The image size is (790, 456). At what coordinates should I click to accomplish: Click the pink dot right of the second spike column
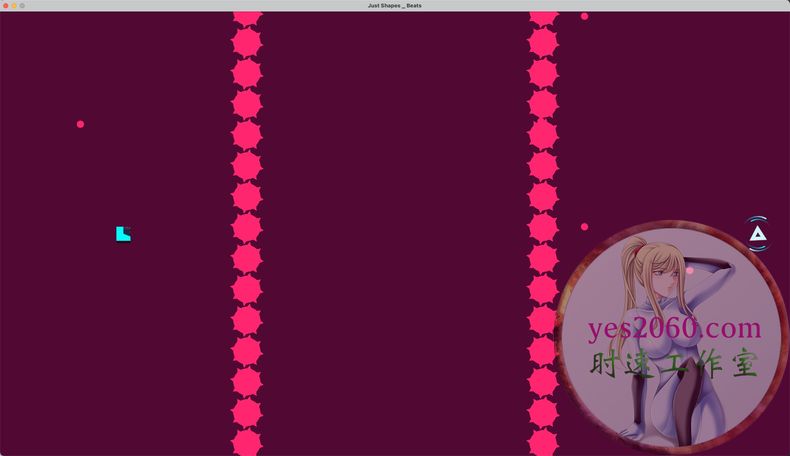[584, 227]
